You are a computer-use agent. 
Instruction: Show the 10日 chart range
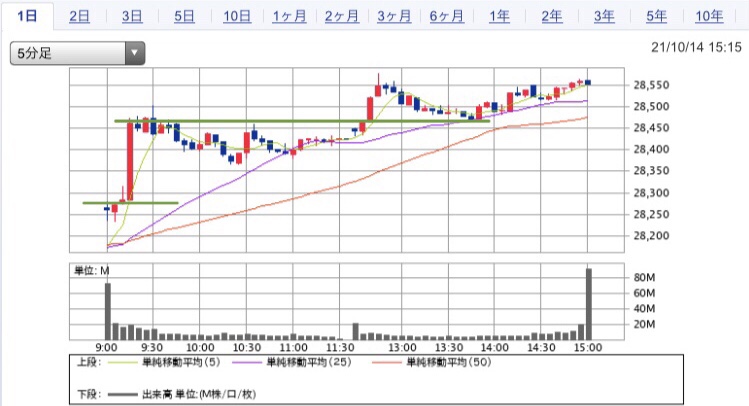pos(237,16)
